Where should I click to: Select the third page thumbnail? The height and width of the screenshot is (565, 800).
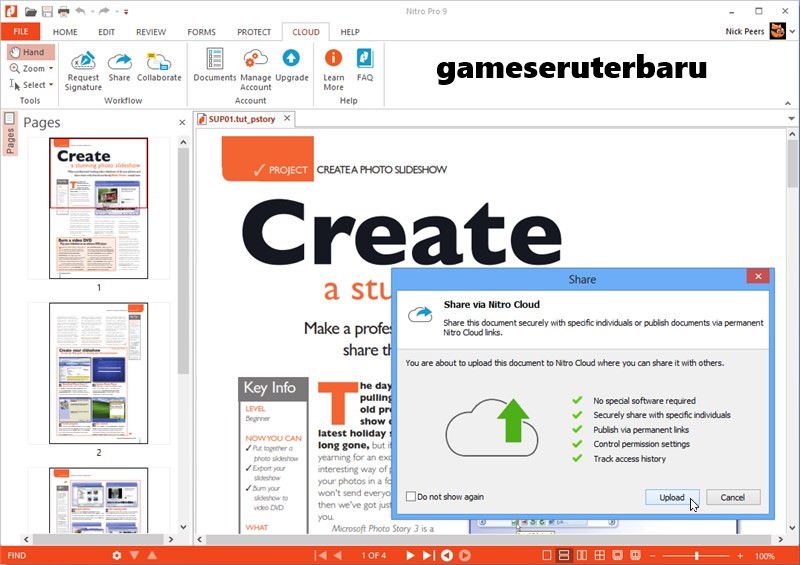(98, 500)
